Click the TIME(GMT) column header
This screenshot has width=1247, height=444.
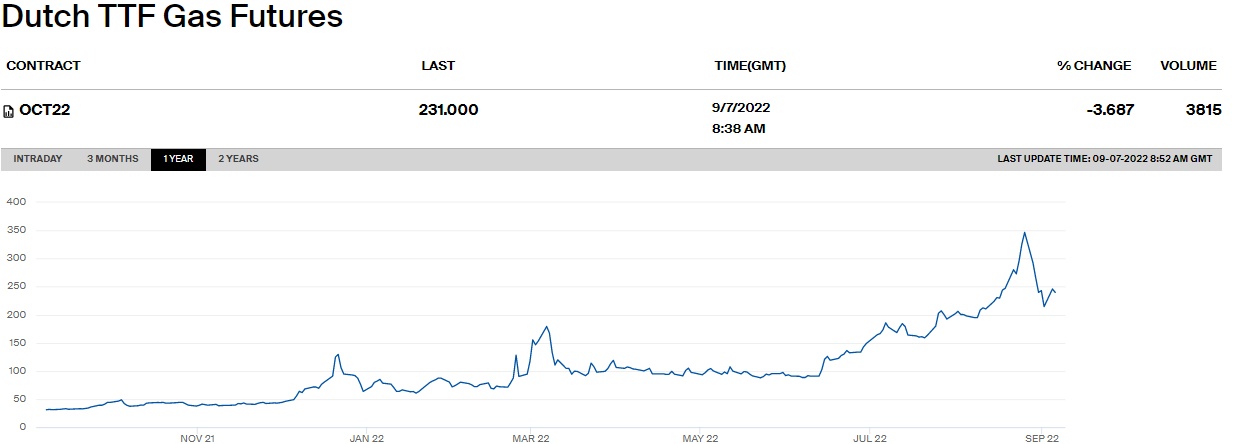point(748,66)
